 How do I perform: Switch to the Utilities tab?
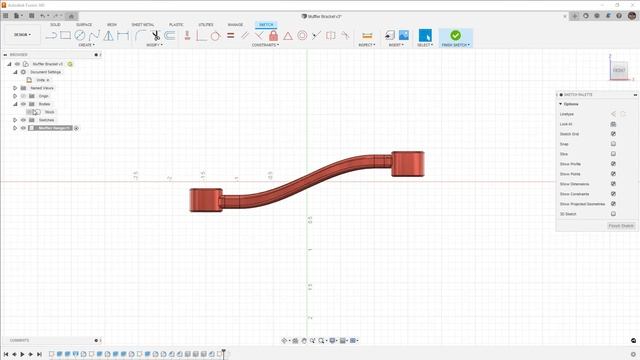point(206,25)
